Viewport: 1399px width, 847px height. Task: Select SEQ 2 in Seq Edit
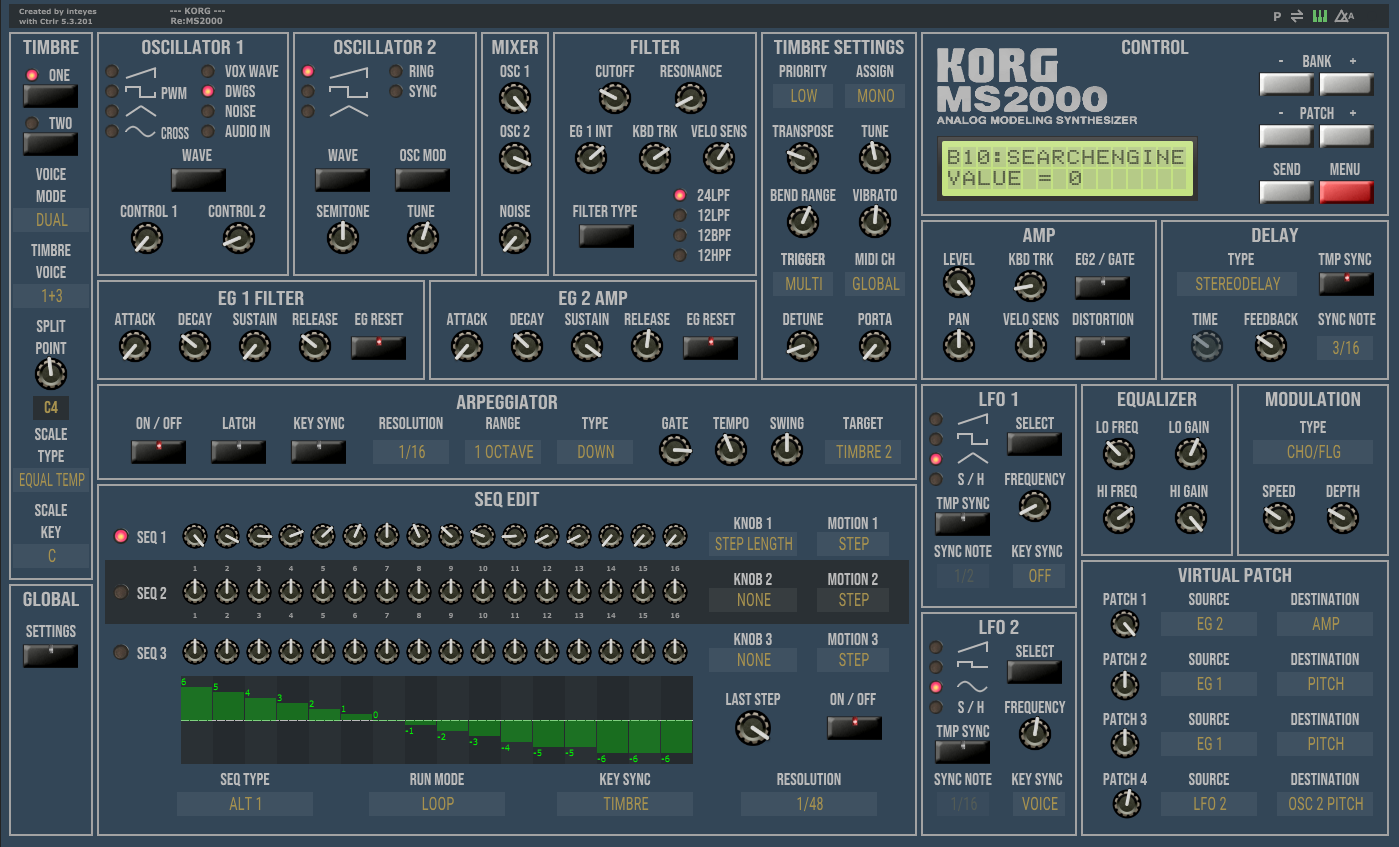coord(122,593)
